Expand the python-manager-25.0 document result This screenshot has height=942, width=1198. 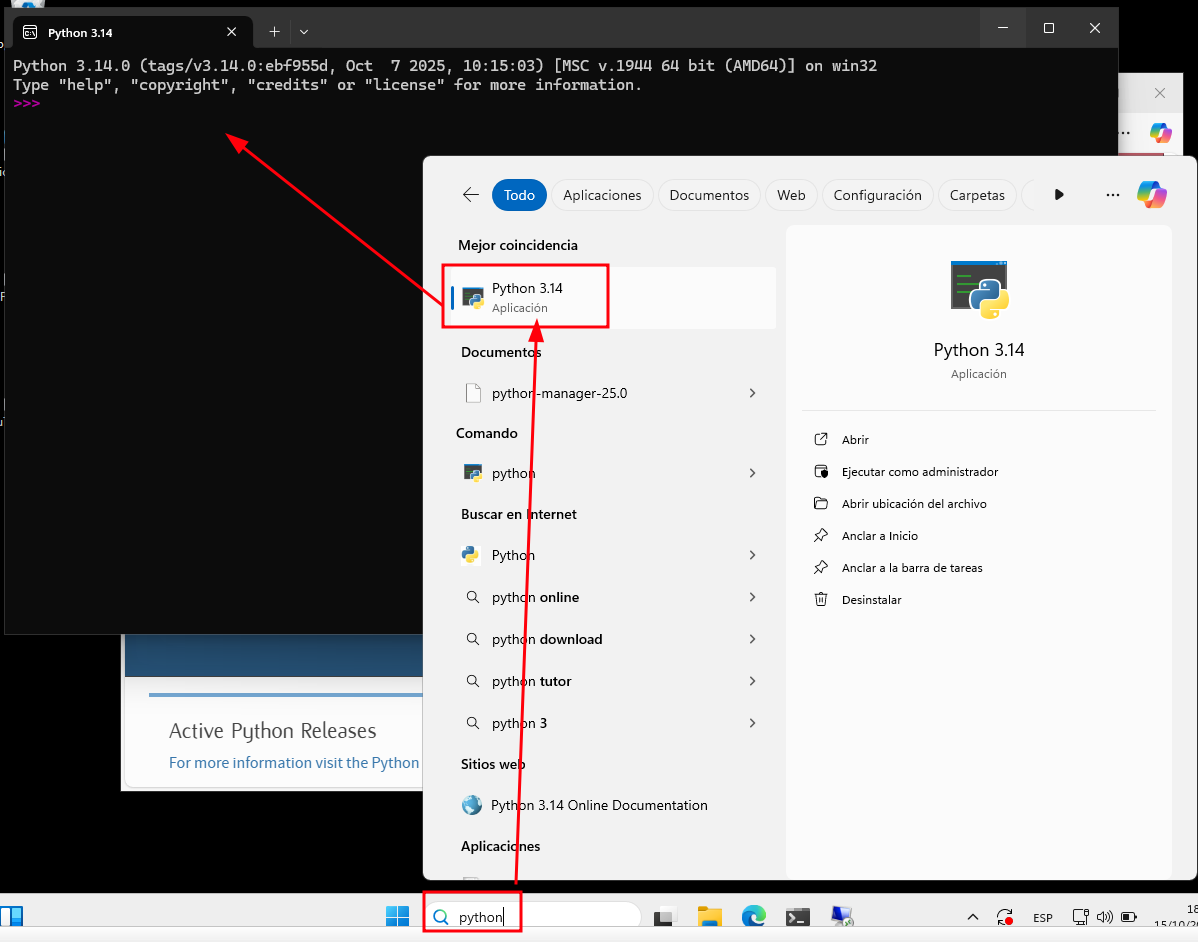[x=752, y=393]
